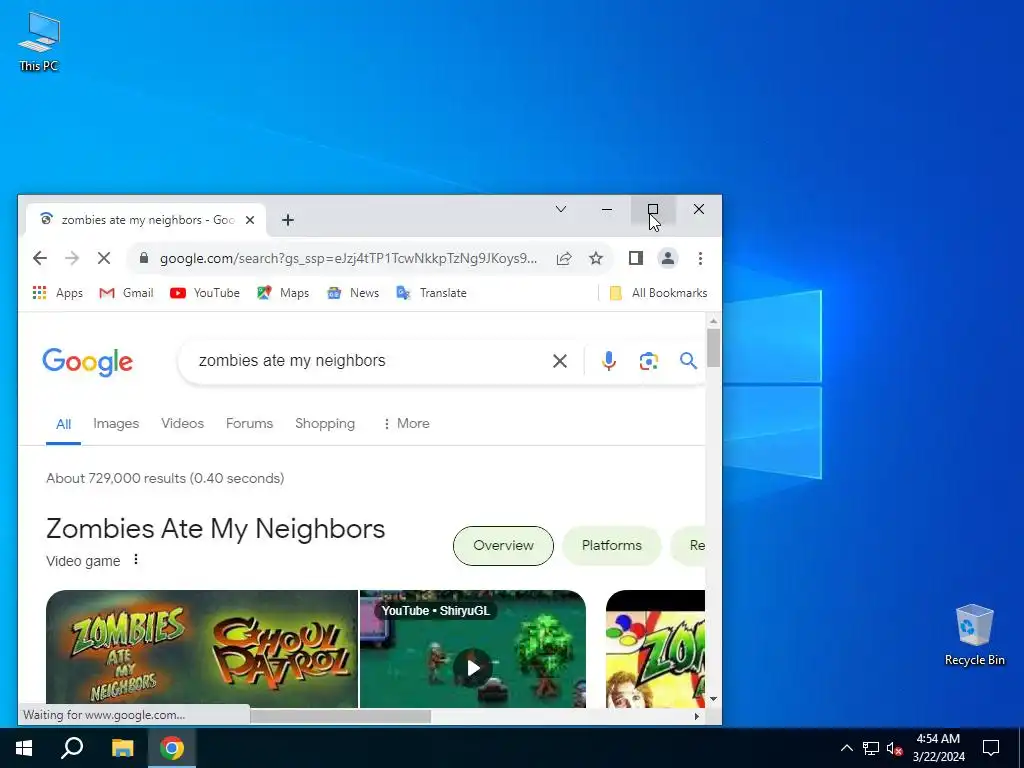Open the Translate bookmark

click(x=431, y=293)
